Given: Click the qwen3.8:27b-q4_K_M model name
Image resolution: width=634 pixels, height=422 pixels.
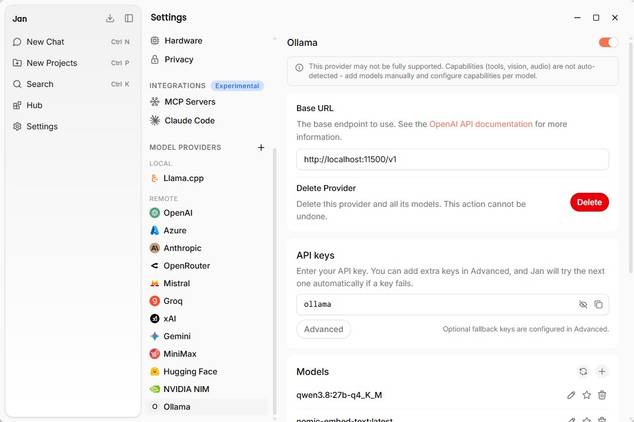Looking at the screenshot, I should point(339,395).
